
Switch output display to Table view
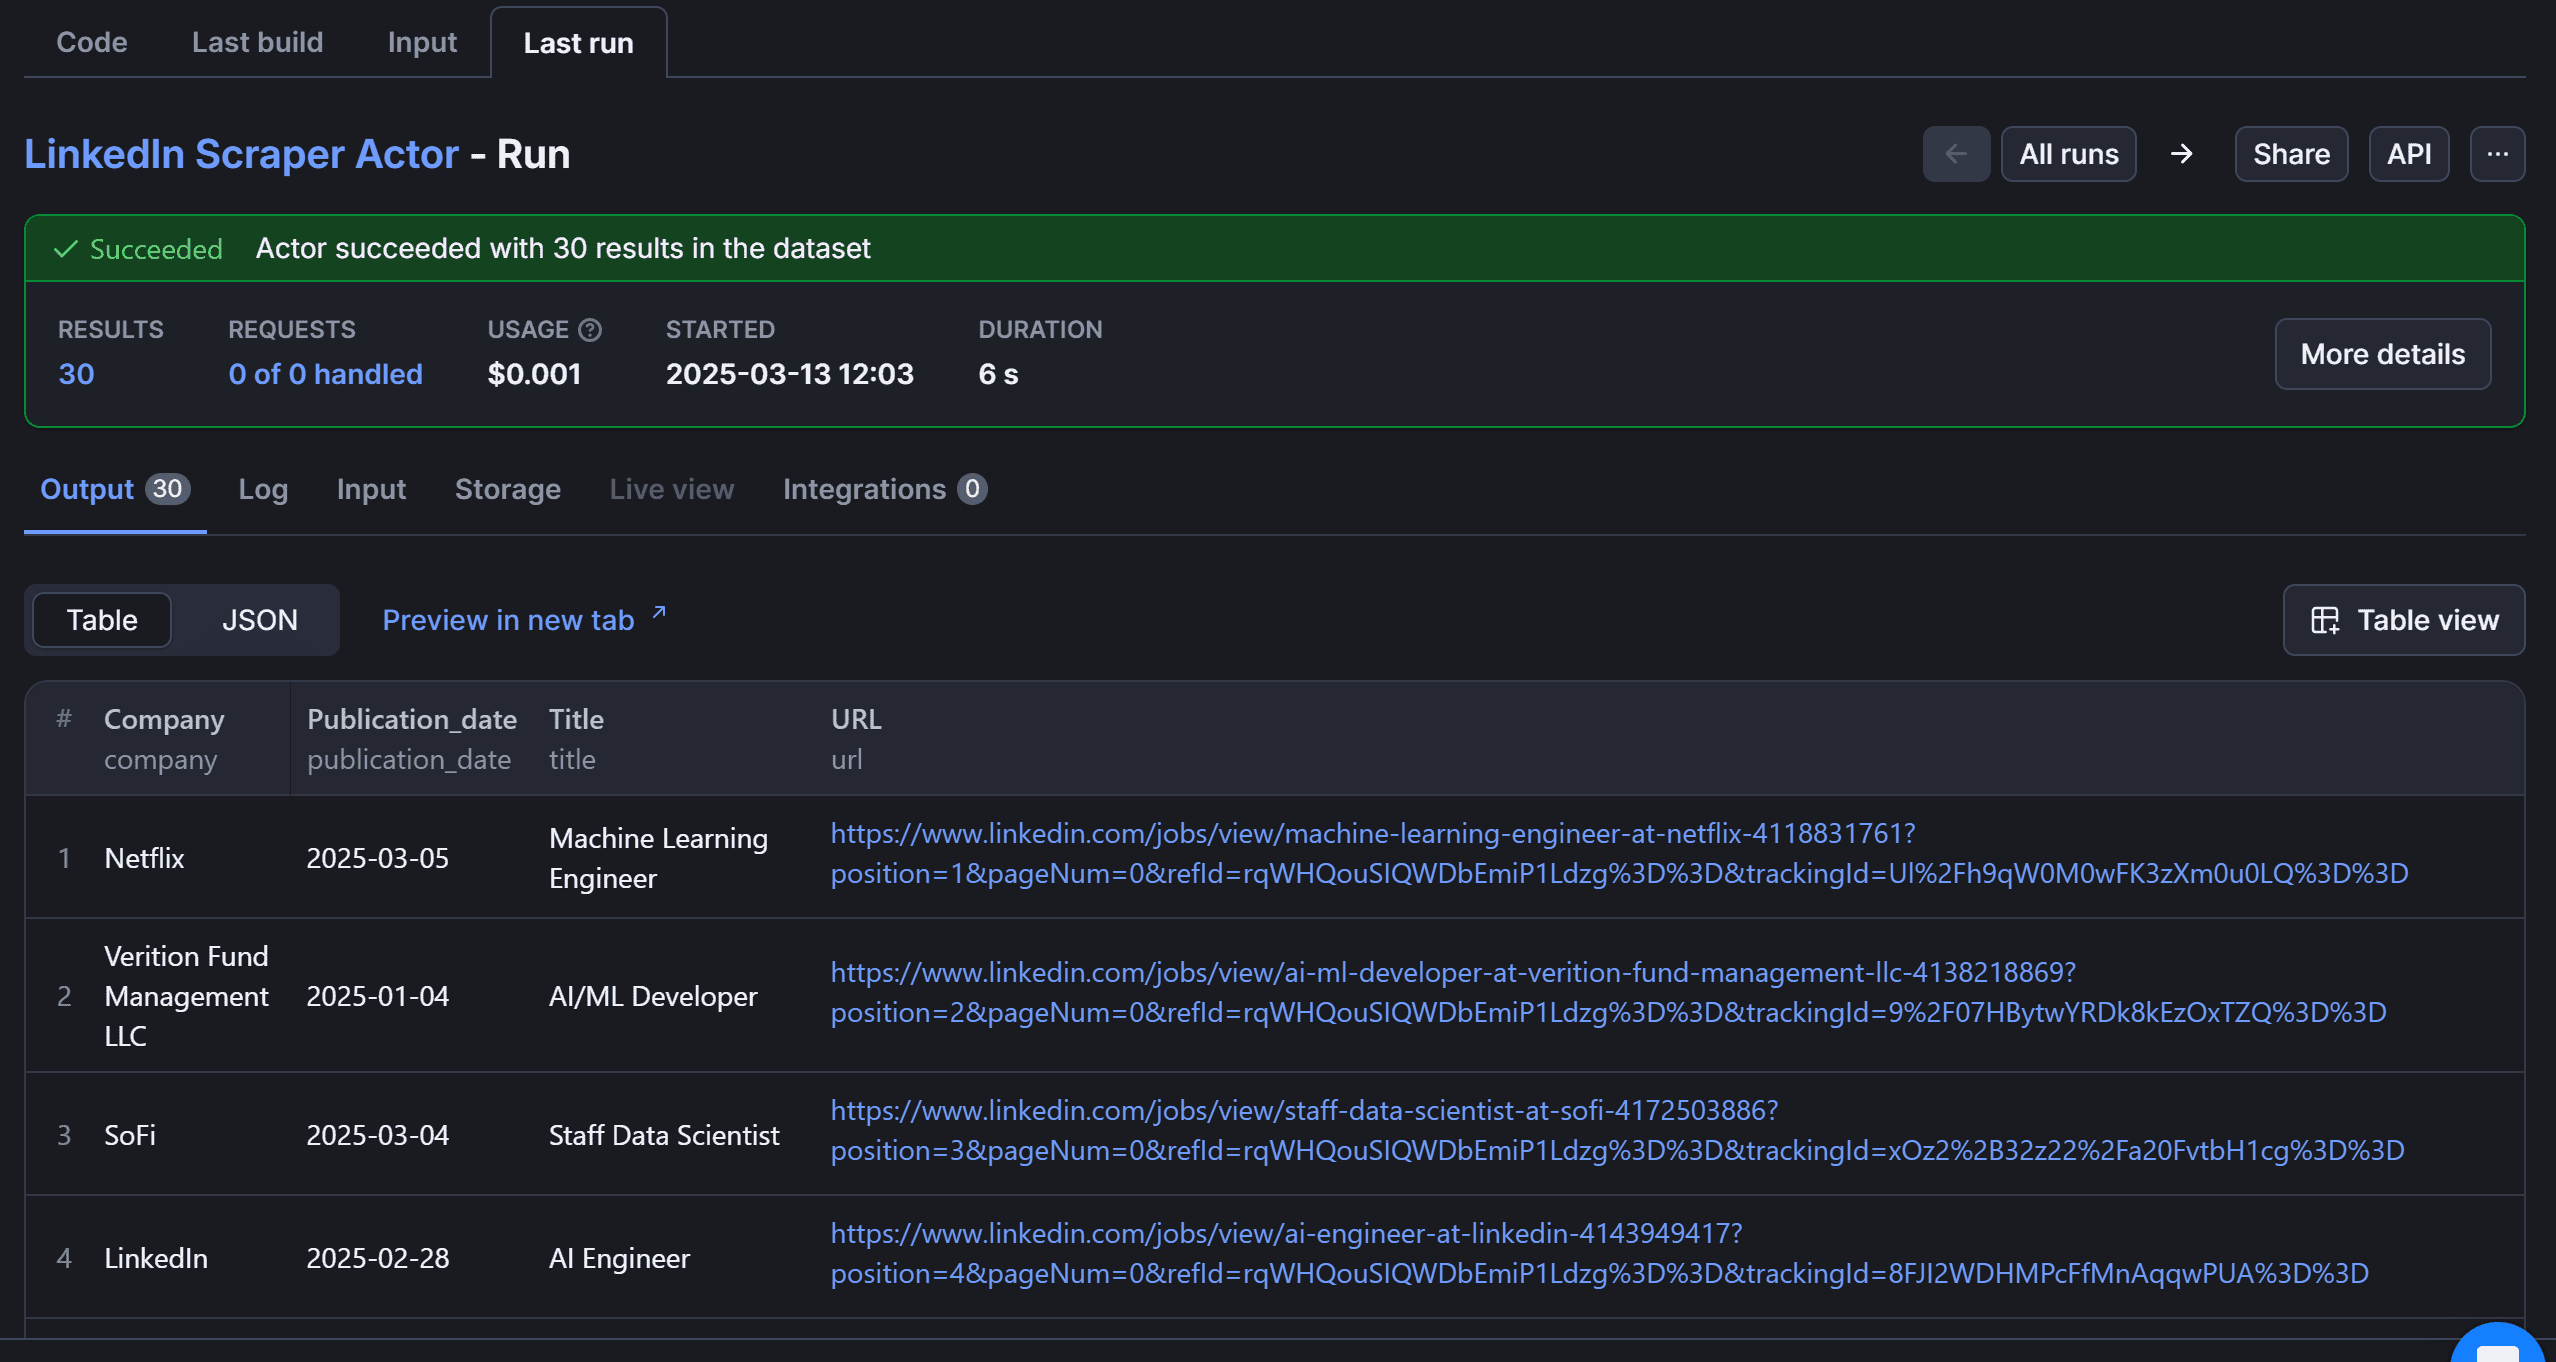pos(101,620)
